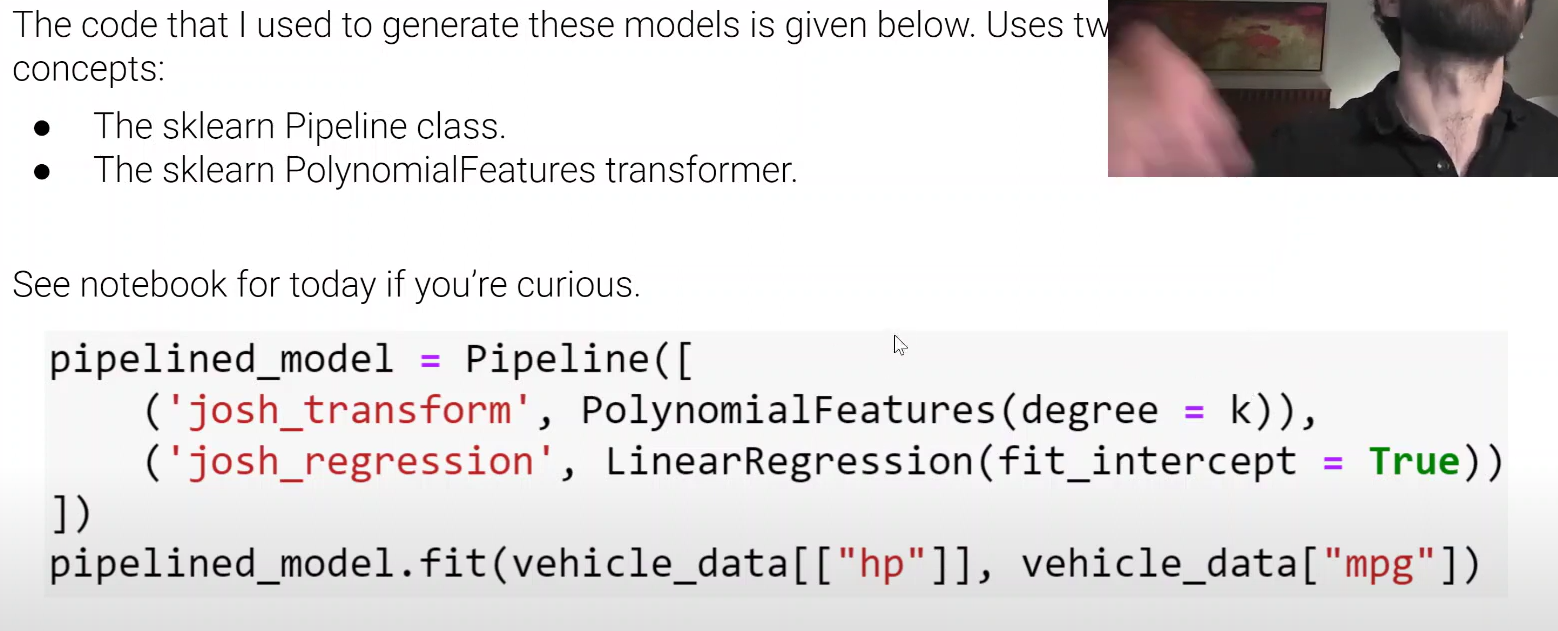Click the purple equals sign after pipelined_model
Image resolution: width=1558 pixels, height=631 pixels.
pyautogui.click(x=430, y=359)
